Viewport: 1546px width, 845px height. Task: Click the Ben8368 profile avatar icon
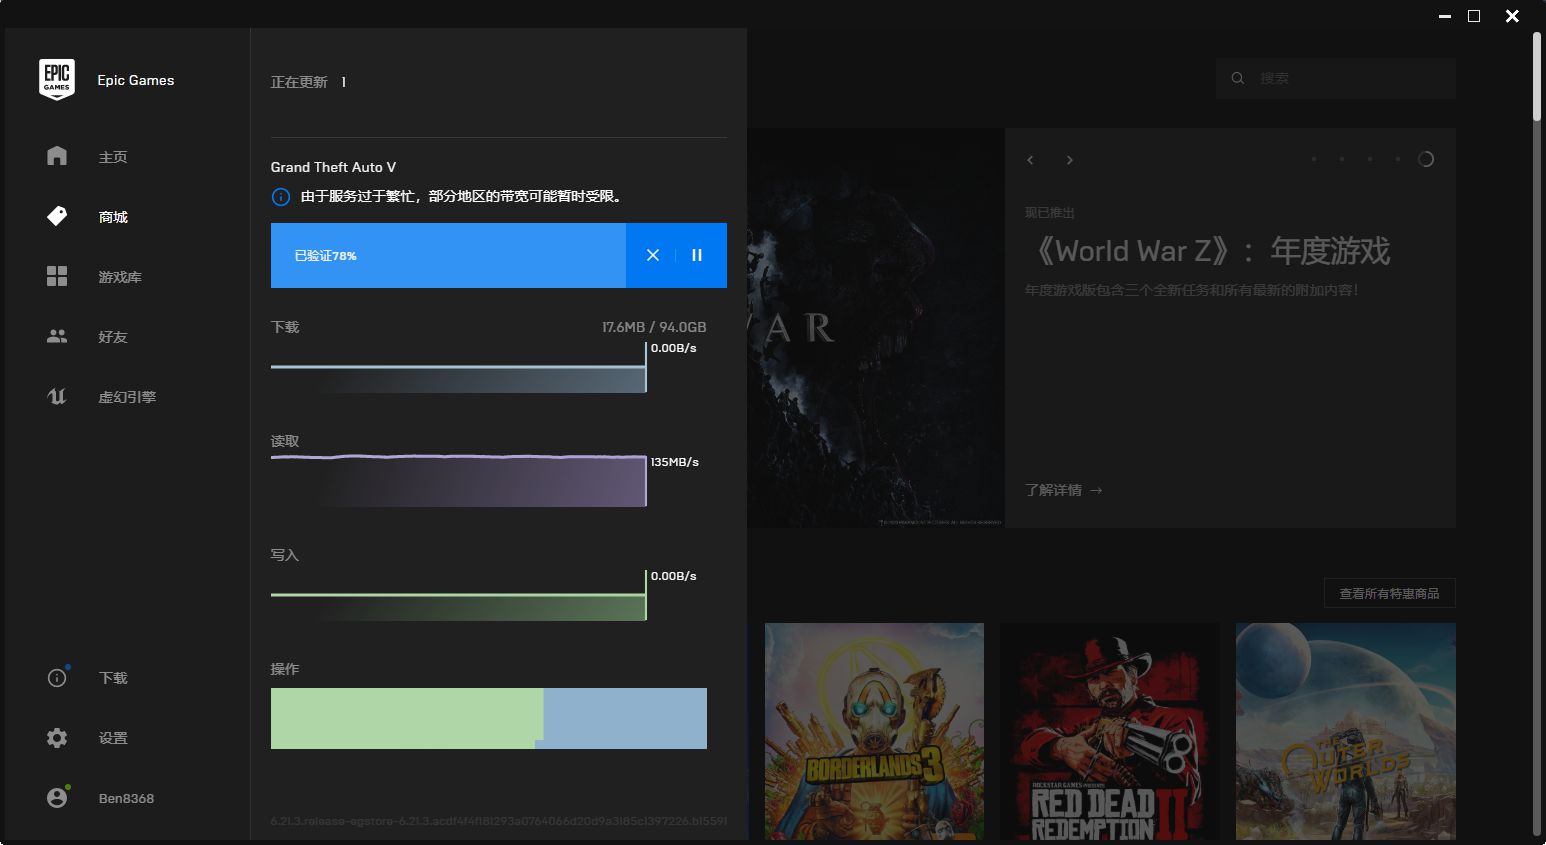pos(57,798)
